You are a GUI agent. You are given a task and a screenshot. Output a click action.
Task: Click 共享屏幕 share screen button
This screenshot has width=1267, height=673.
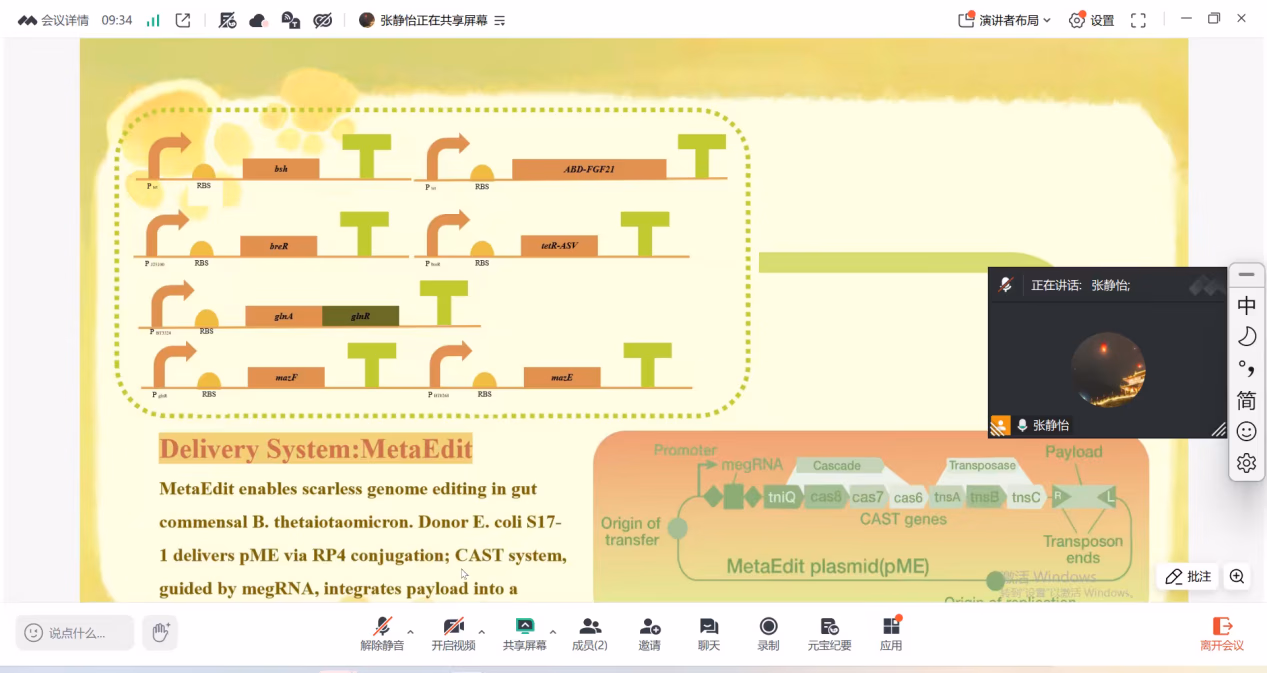[x=524, y=634]
